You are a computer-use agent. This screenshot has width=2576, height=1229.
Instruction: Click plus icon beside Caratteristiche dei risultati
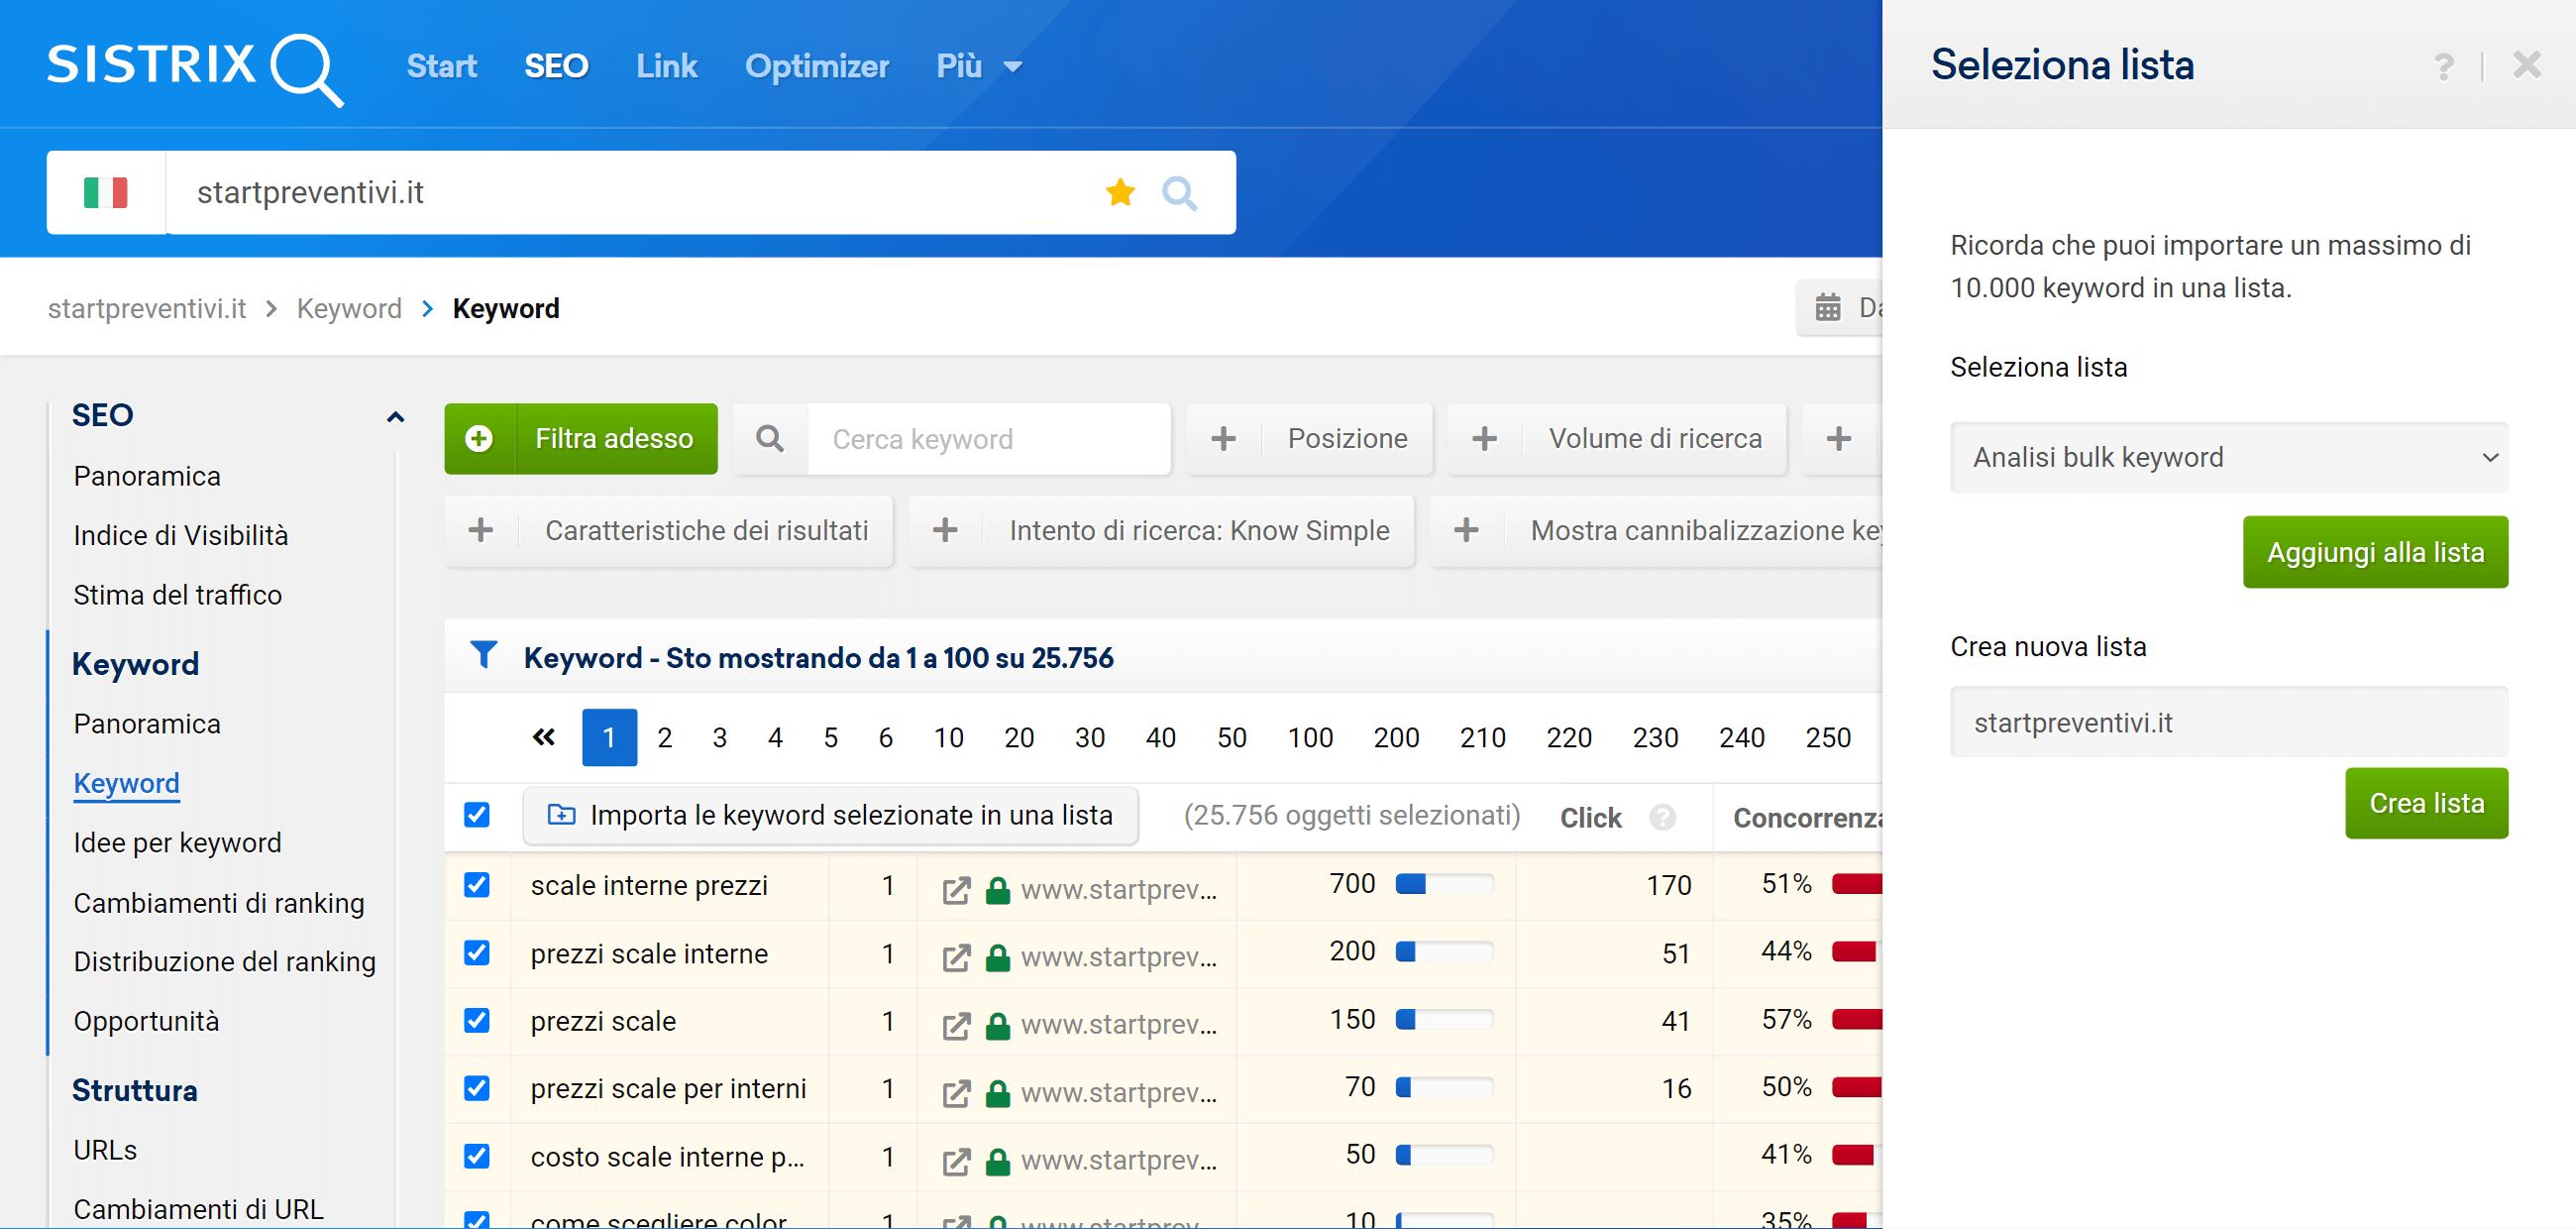480,530
